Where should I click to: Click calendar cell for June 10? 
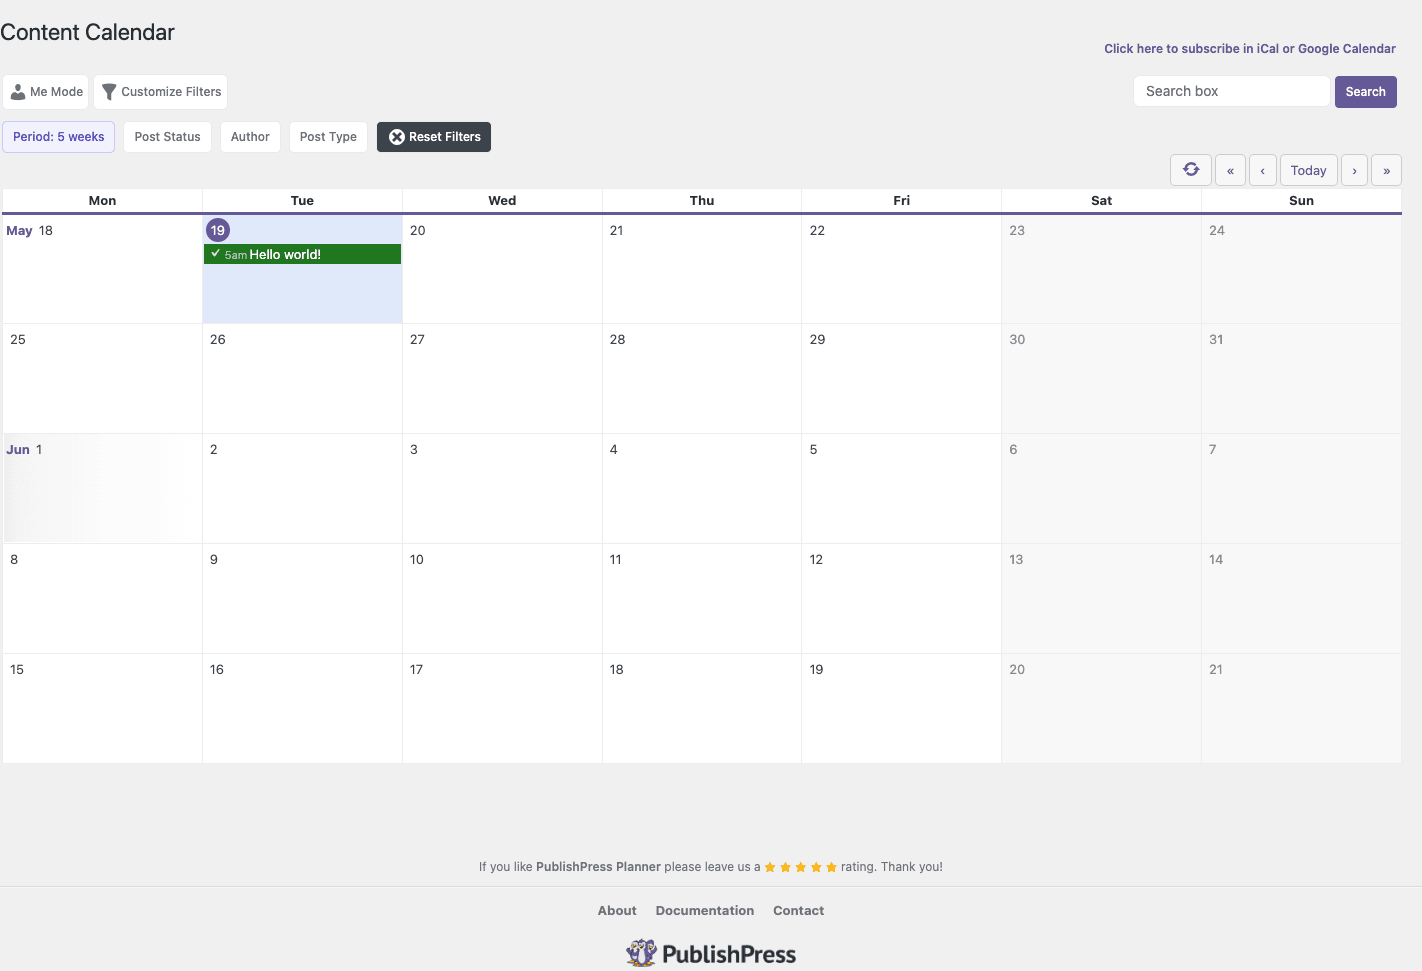[502, 599]
